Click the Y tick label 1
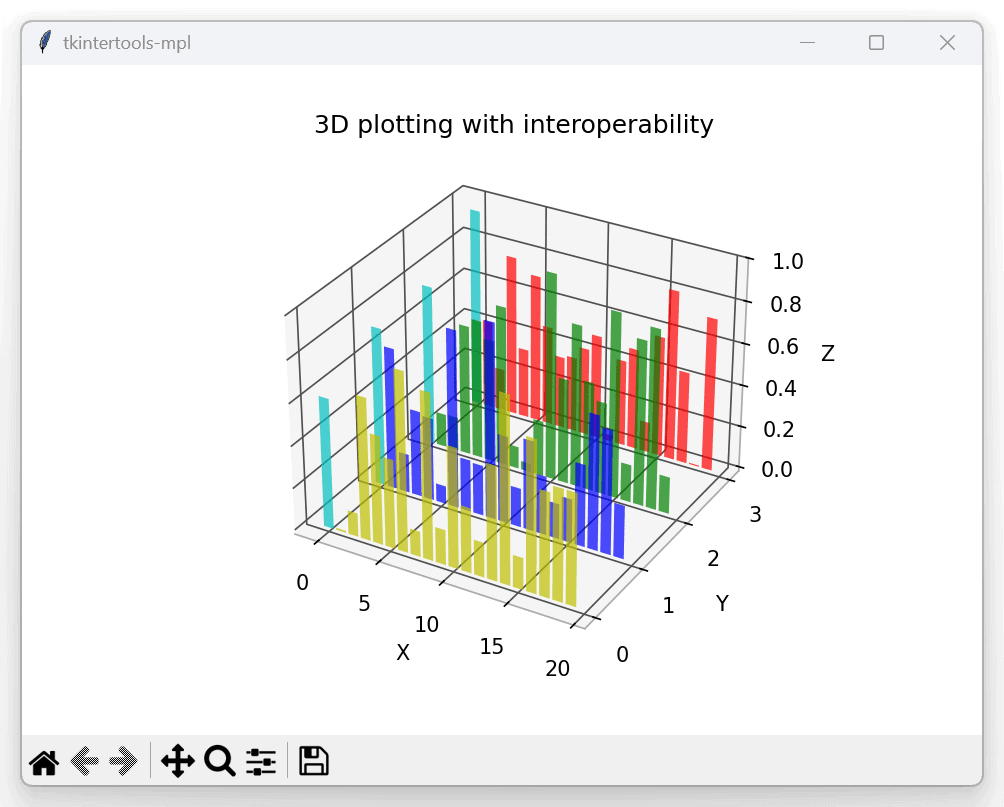The width and height of the screenshot is (1004, 807). 668,605
